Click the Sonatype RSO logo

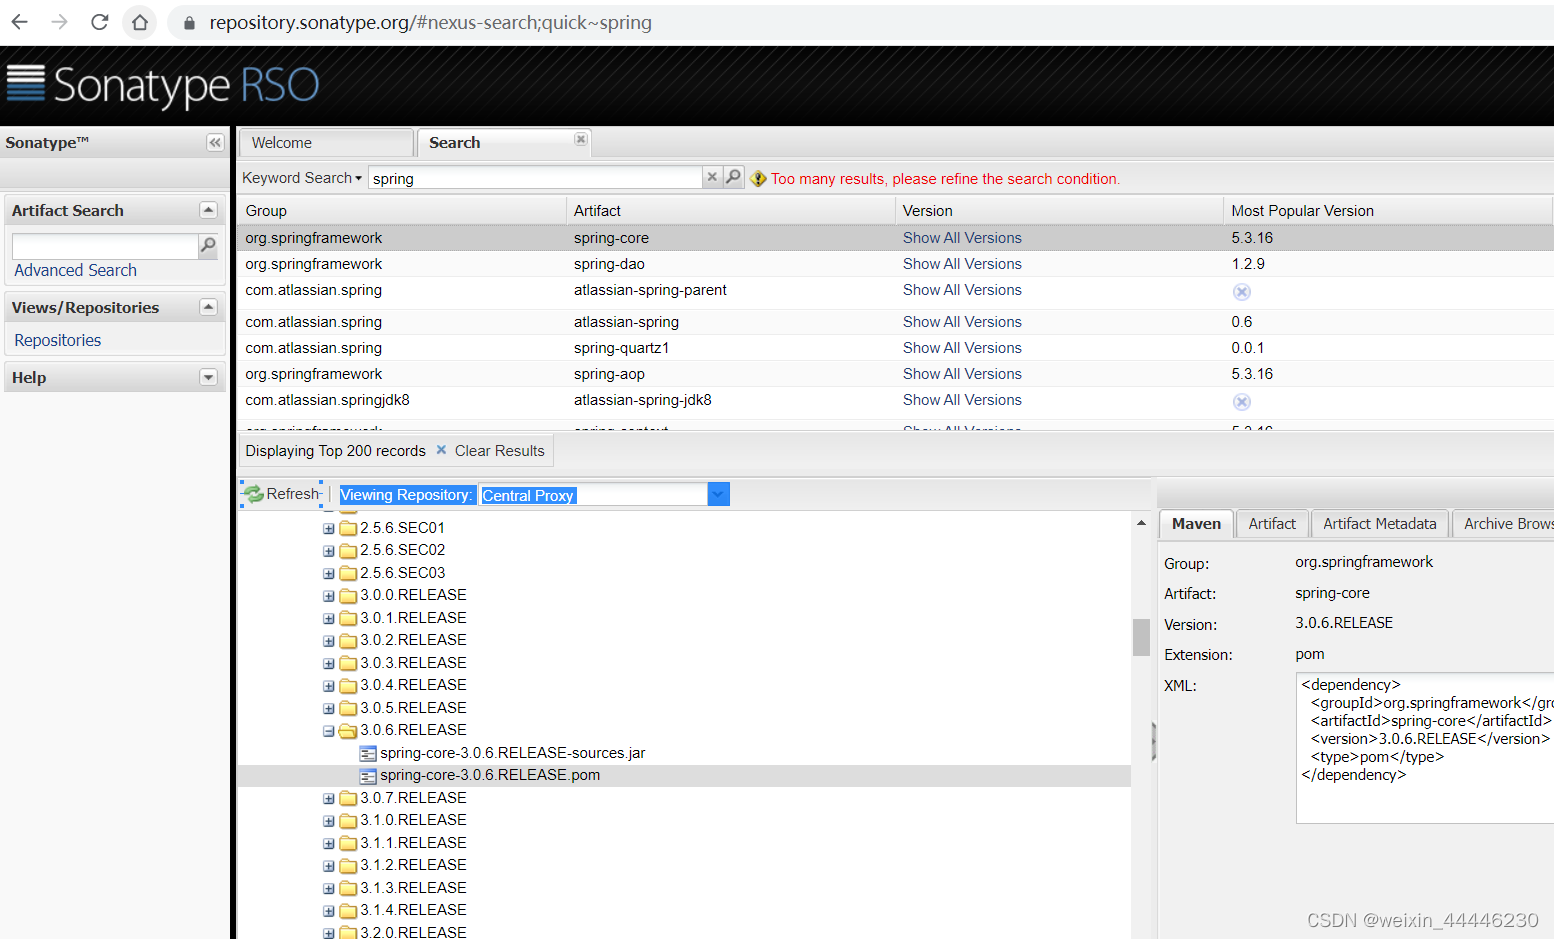point(162,86)
